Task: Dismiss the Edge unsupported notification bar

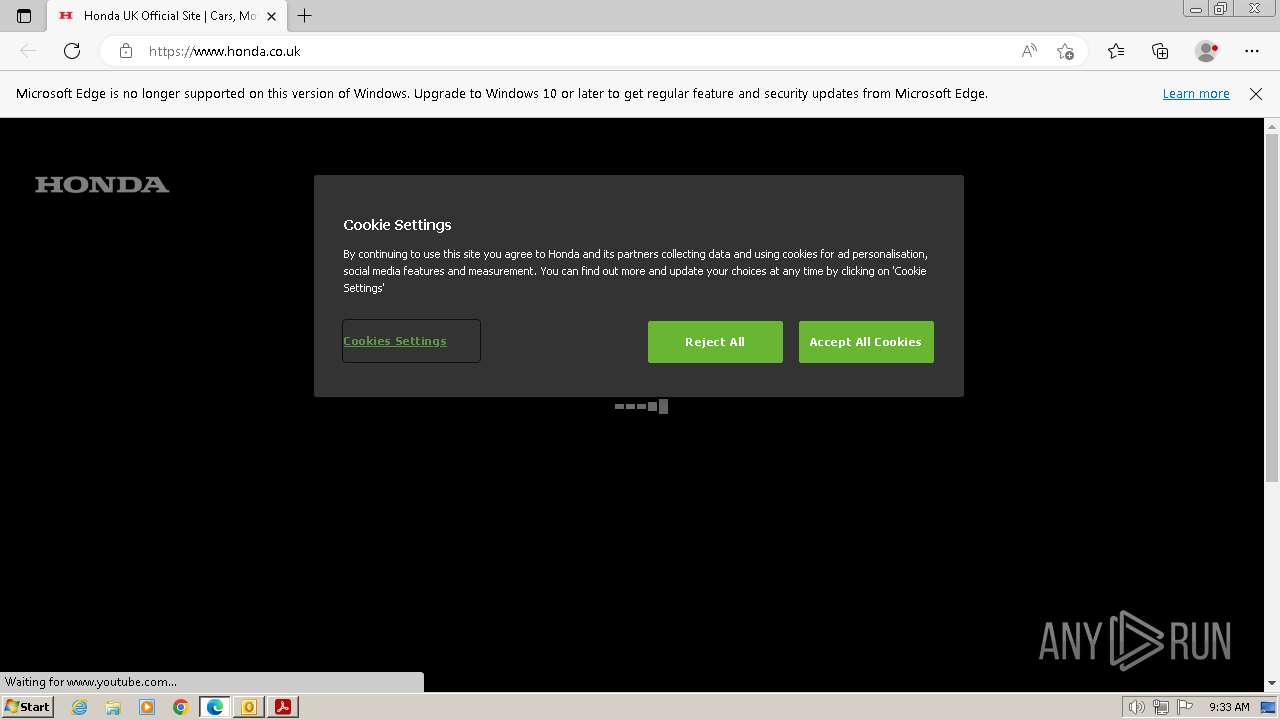Action: click(x=1256, y=94)
